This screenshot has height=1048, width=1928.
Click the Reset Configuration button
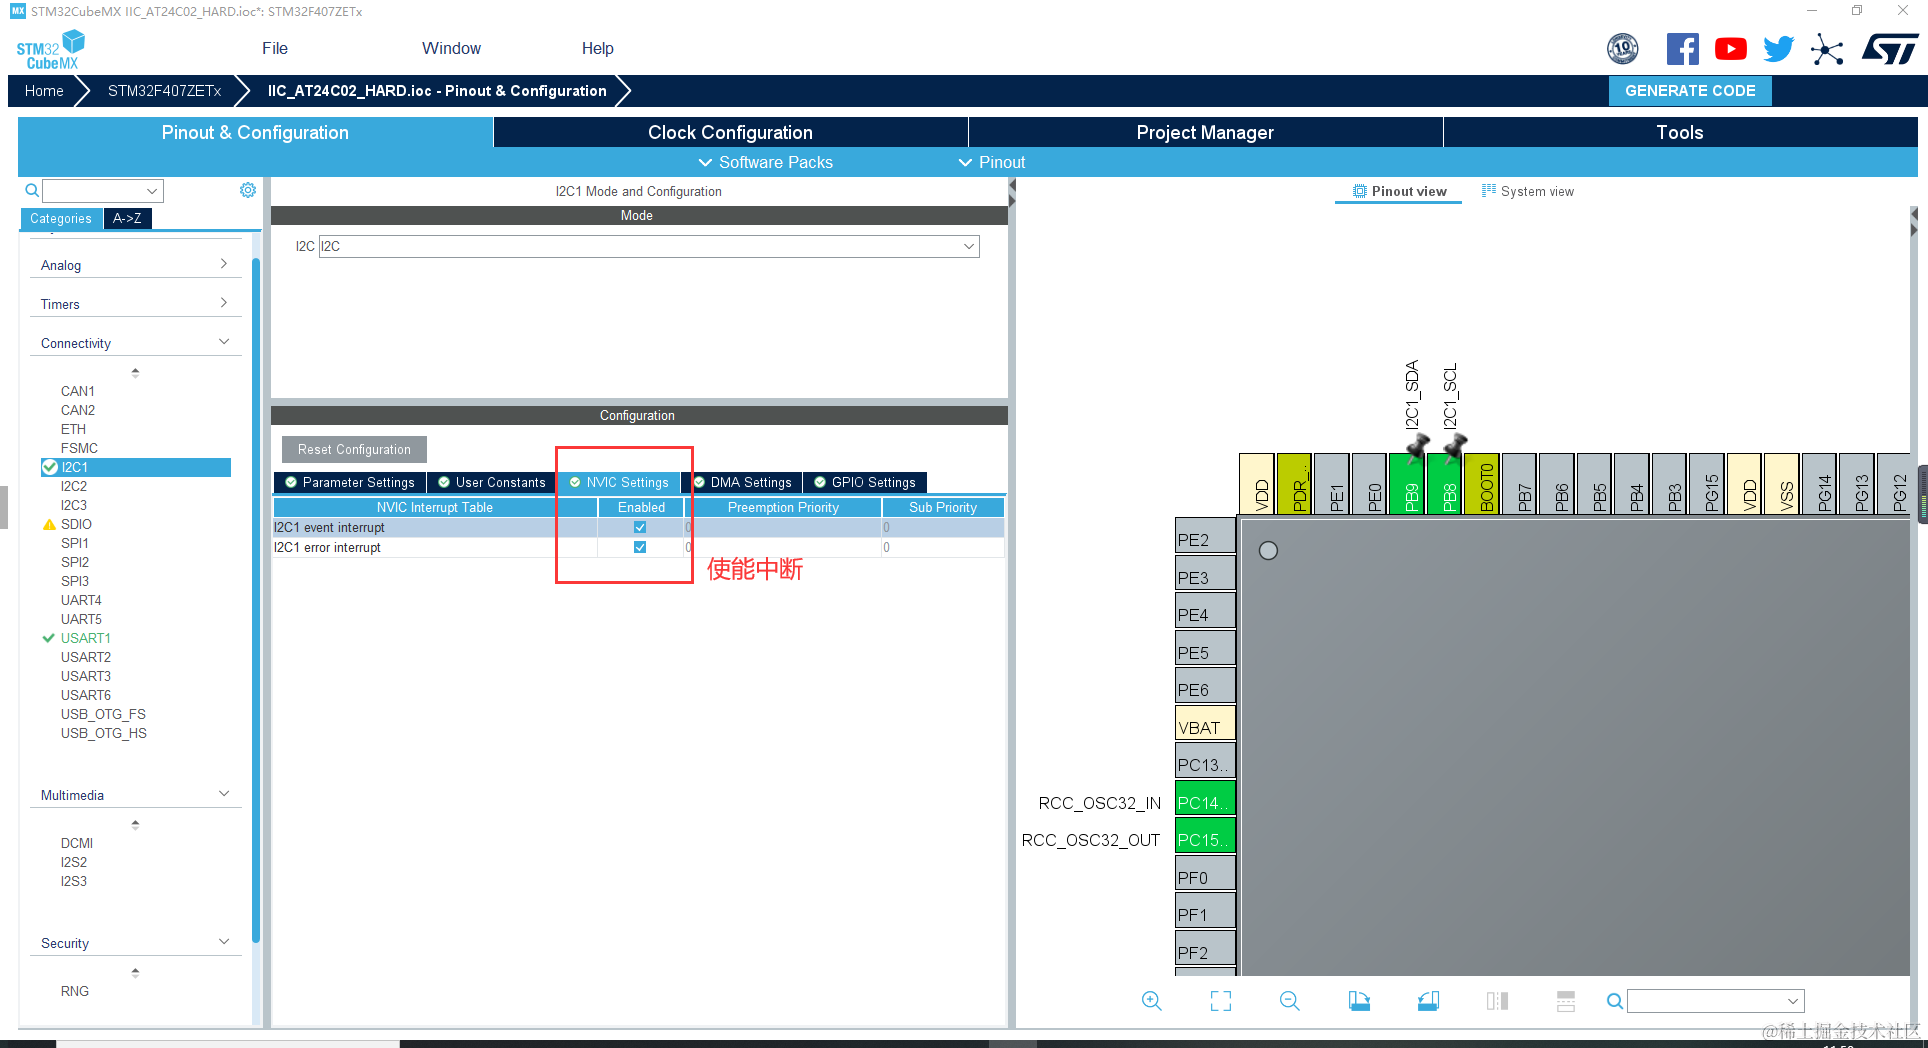(354, 449)
